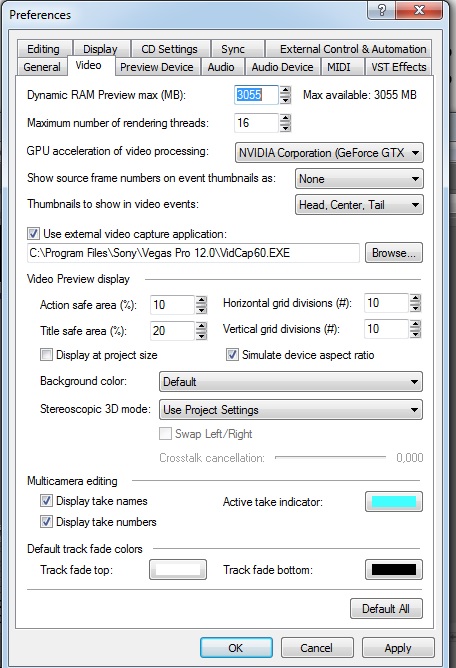
Task: Increase Title safe area percent
Action: [201, 326]
